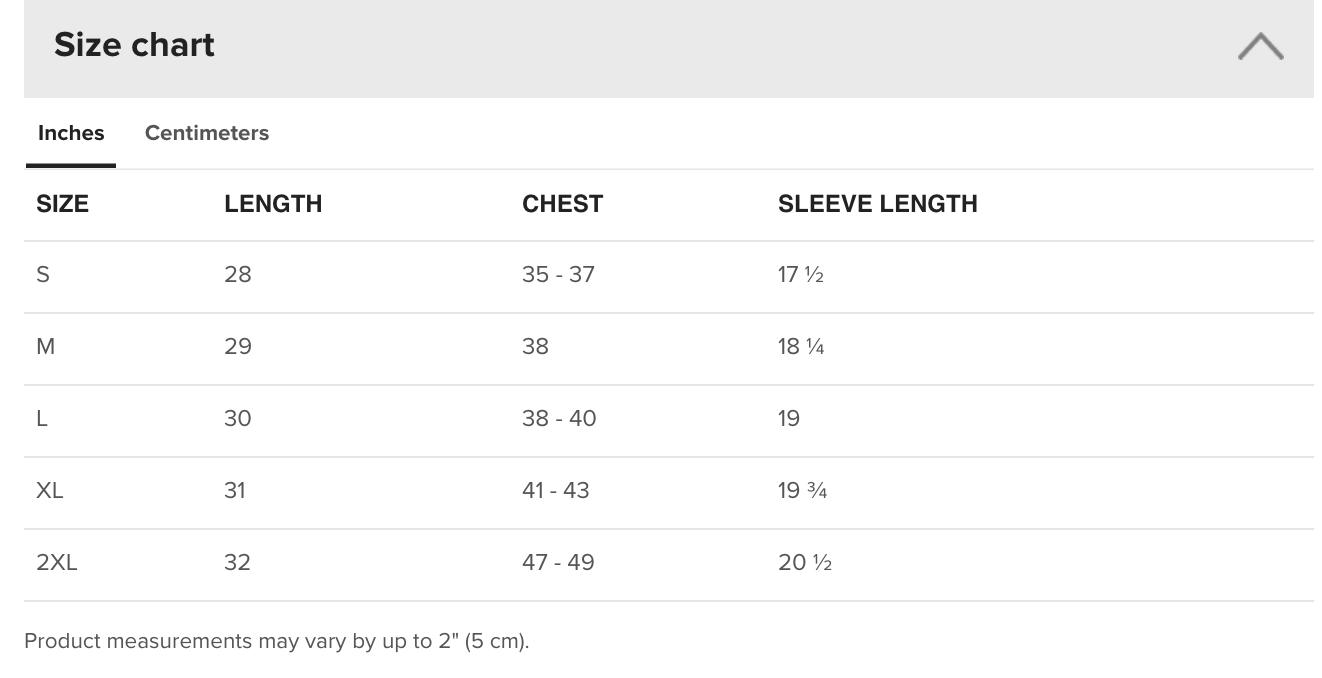The image size is (1322, 678).
Task: Switch to the Centimeters tab
Action: pyautogui.click(x=207, y=133)
